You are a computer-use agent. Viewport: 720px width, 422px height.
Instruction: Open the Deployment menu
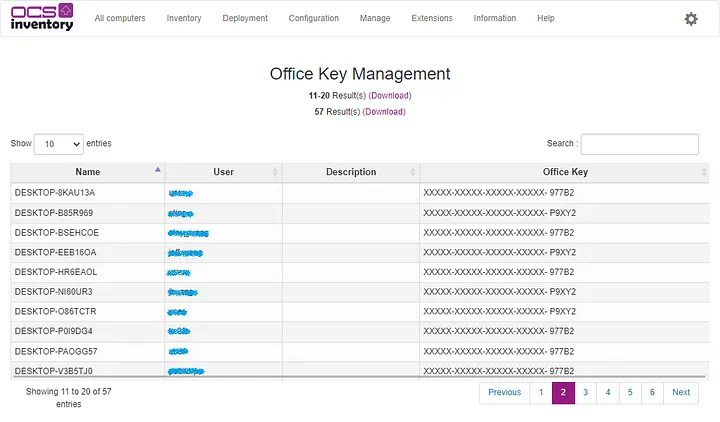click(x=245, y=18)
